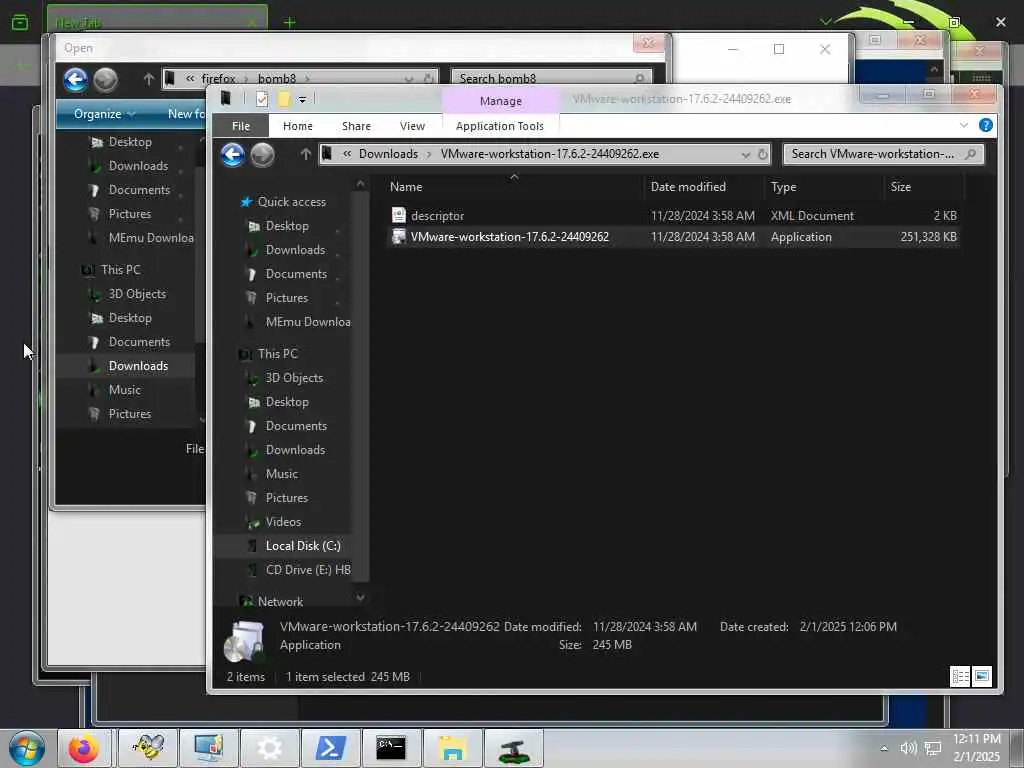Open the File ribbon tab
The image size is (1024, 768).
tap(241, 126)
